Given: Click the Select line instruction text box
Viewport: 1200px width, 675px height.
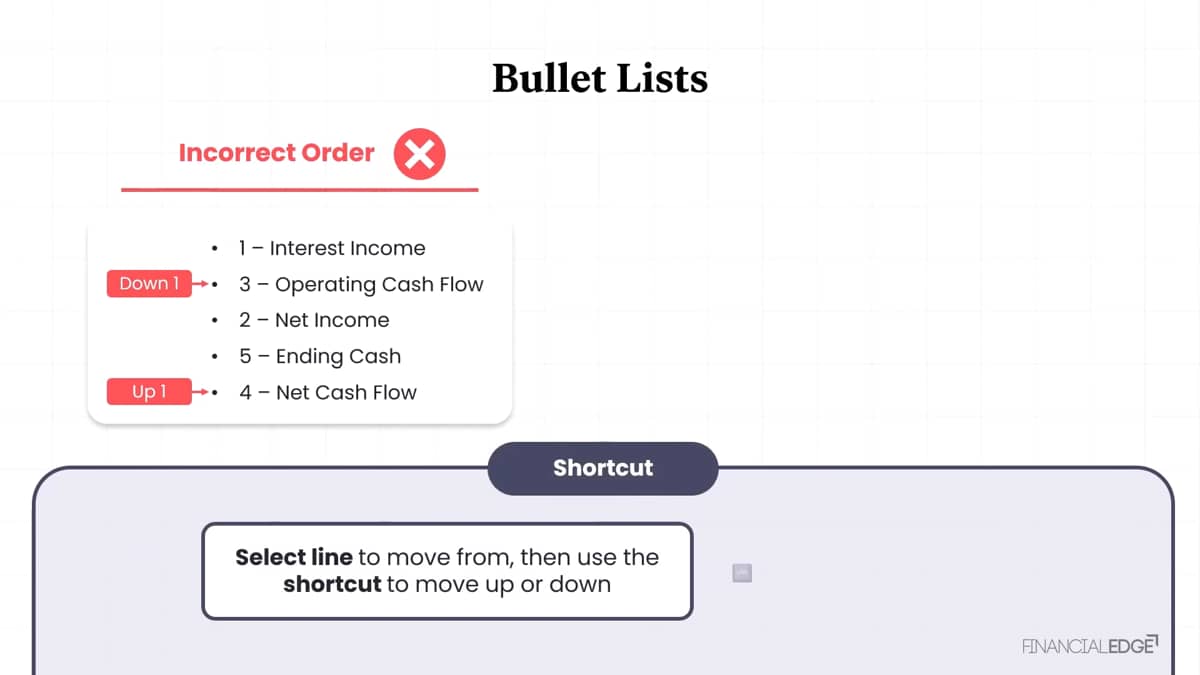Looking at the screenshot, I should [447, 571].
